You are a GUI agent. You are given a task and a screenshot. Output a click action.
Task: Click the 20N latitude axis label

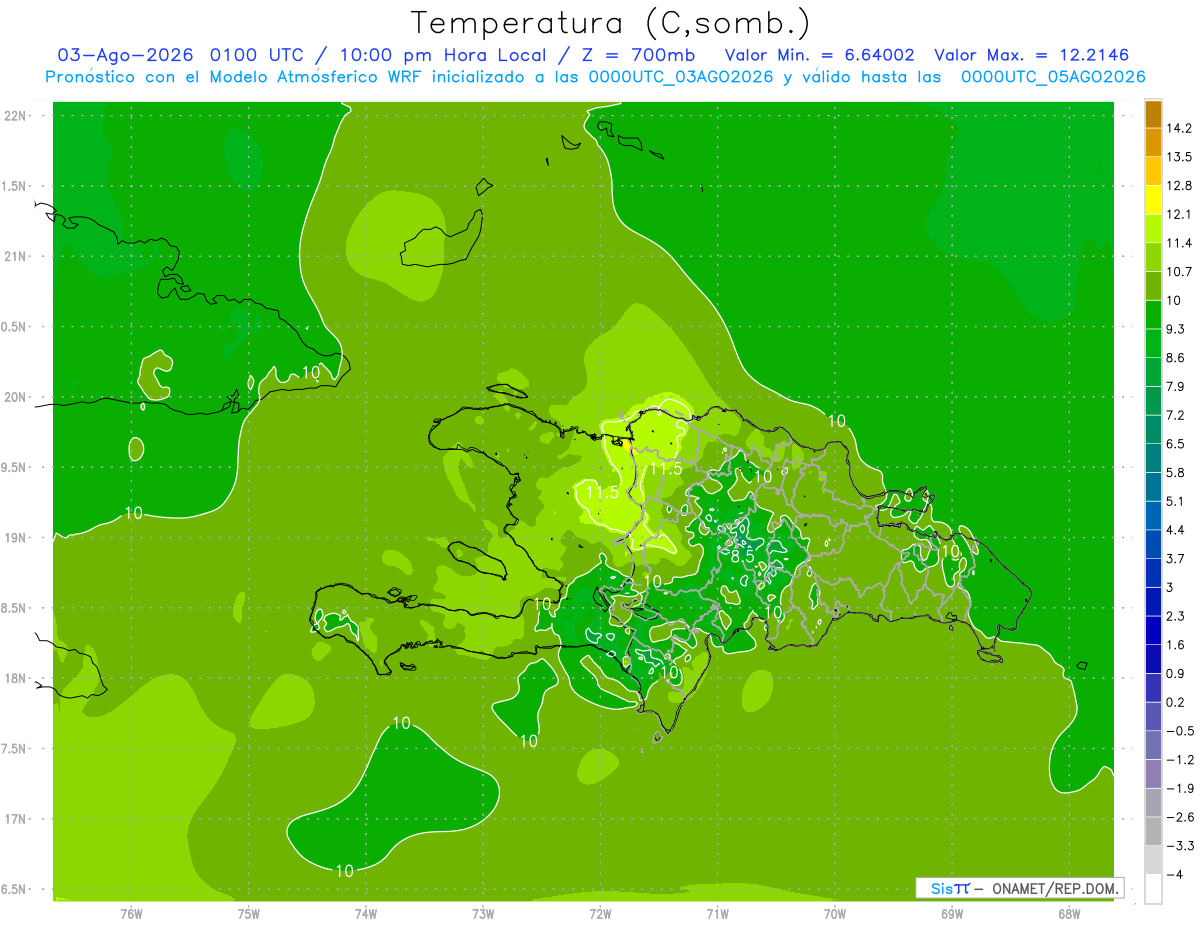point(17,397)
